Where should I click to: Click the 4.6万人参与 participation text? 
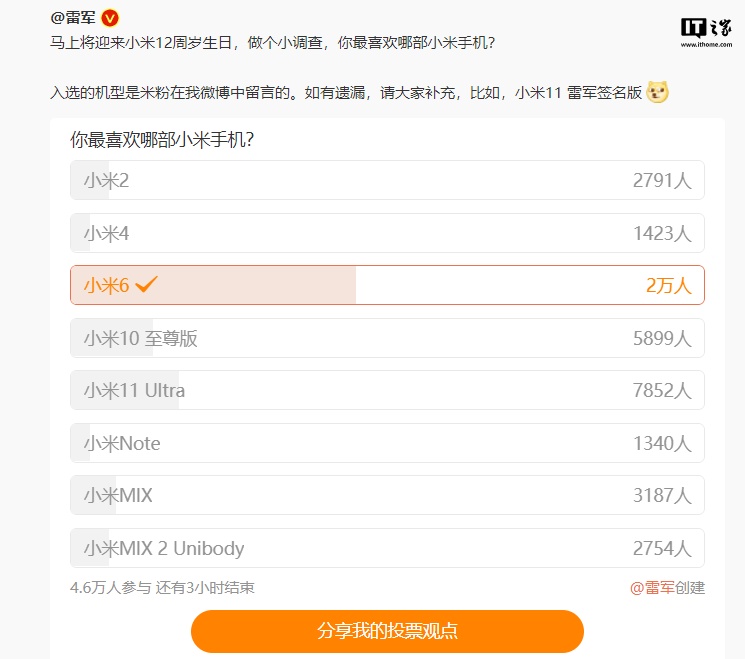point(110,588)
